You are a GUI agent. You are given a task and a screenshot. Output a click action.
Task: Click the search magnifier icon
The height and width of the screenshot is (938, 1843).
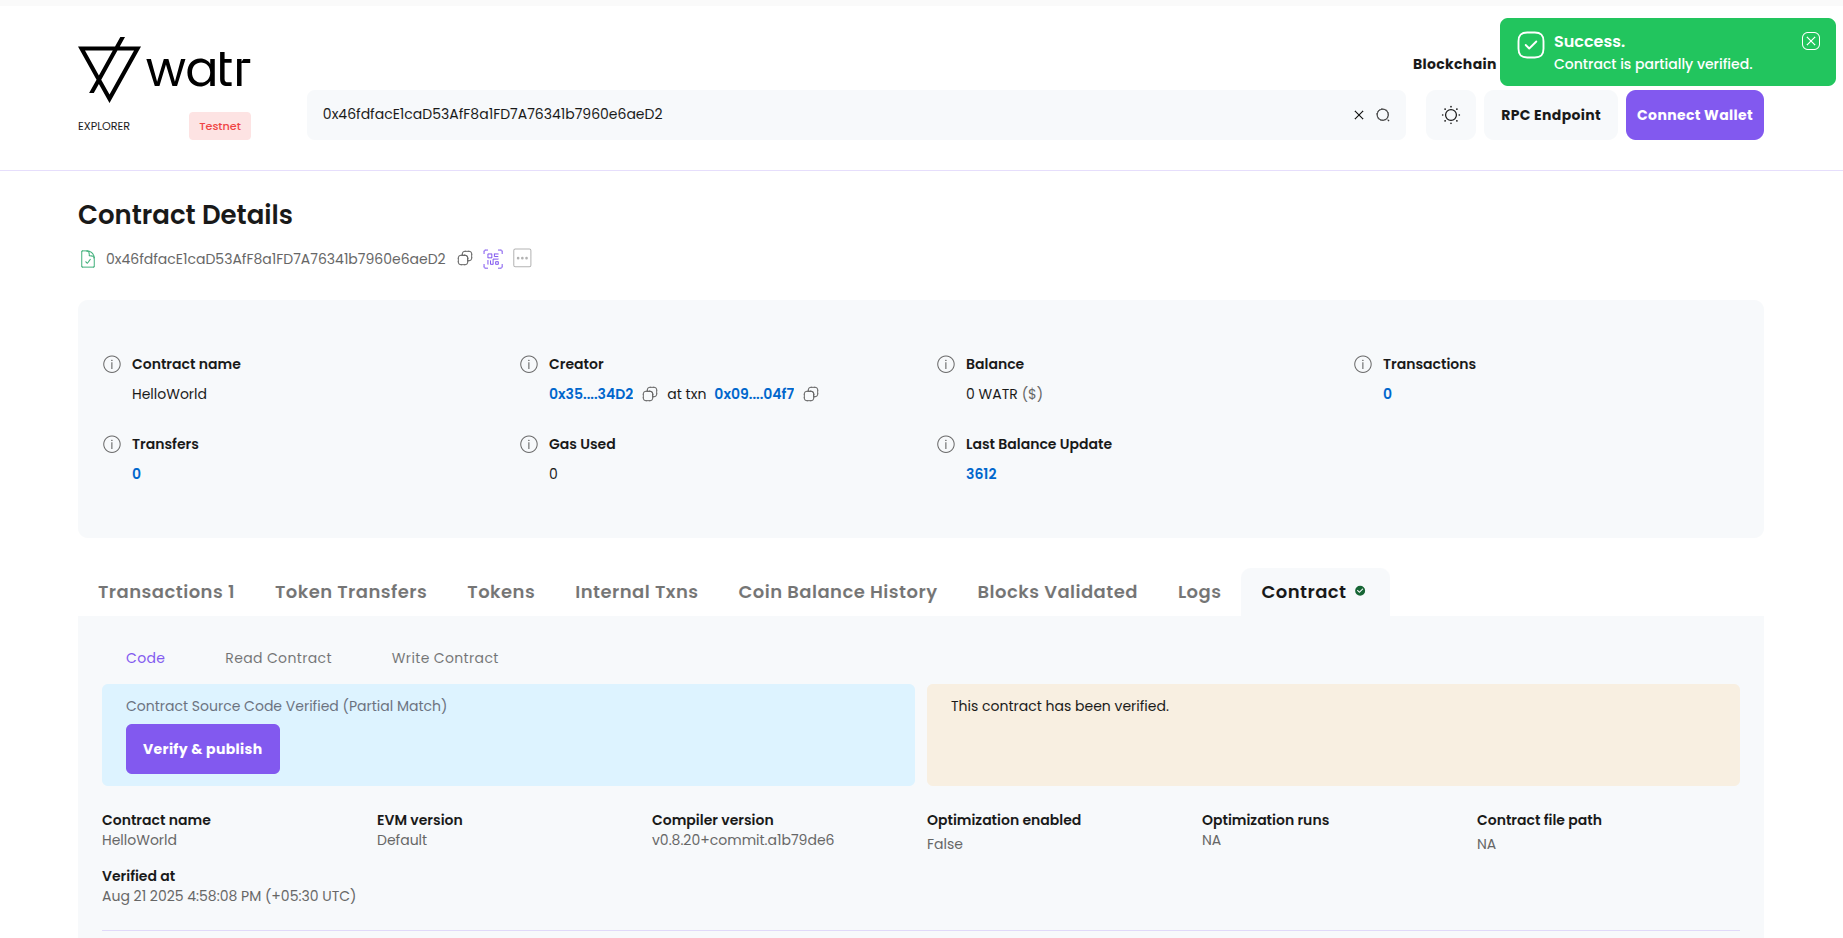point(1383,115)
